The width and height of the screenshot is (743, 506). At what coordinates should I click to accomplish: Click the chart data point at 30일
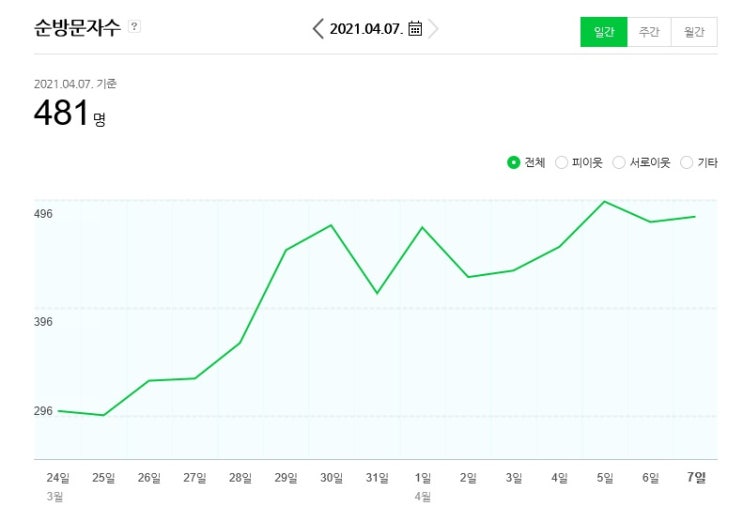coord(331,225)
